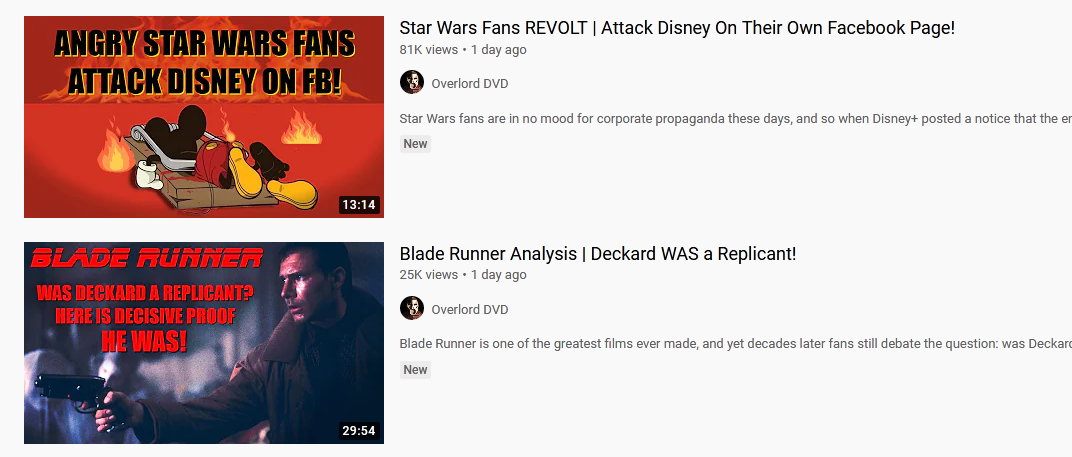The width and height of the screenshot is (1072, 457).
Task: Click Overlord DVD avatar under Blade Runner video
Action: pos(412,308)
